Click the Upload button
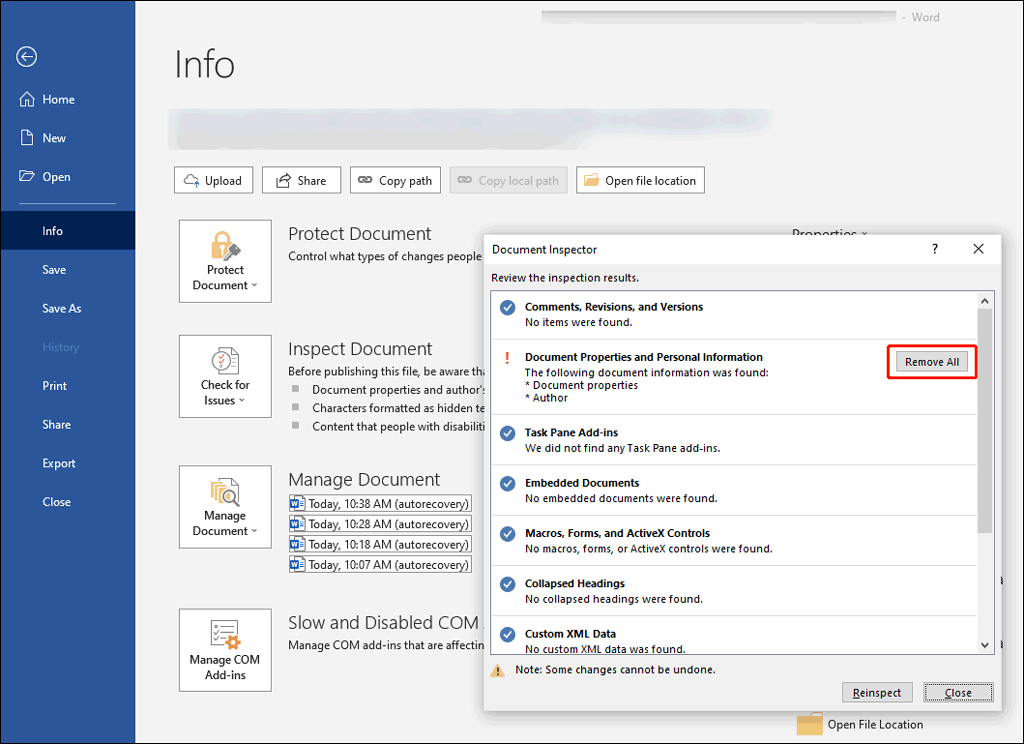This screenshot has width=1024, height=744. 214,180
